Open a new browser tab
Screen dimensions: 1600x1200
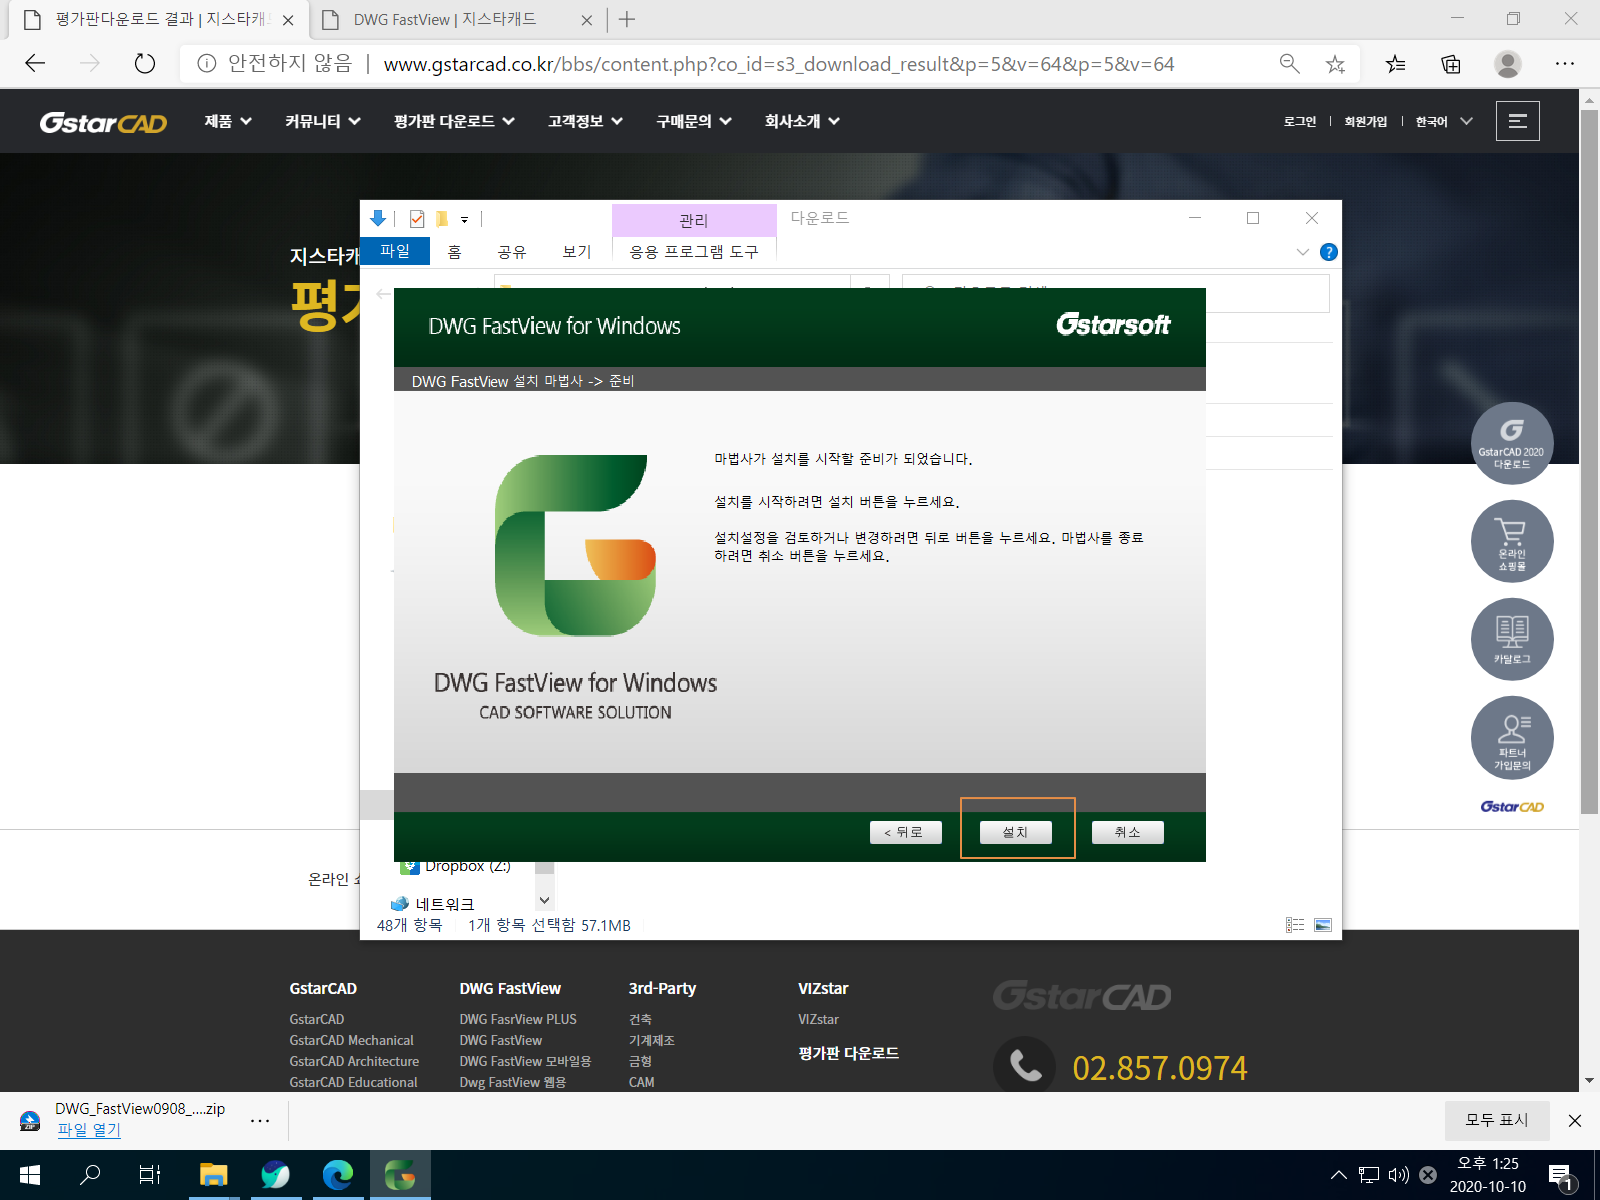pyautogui.click(x=627, y=19)
